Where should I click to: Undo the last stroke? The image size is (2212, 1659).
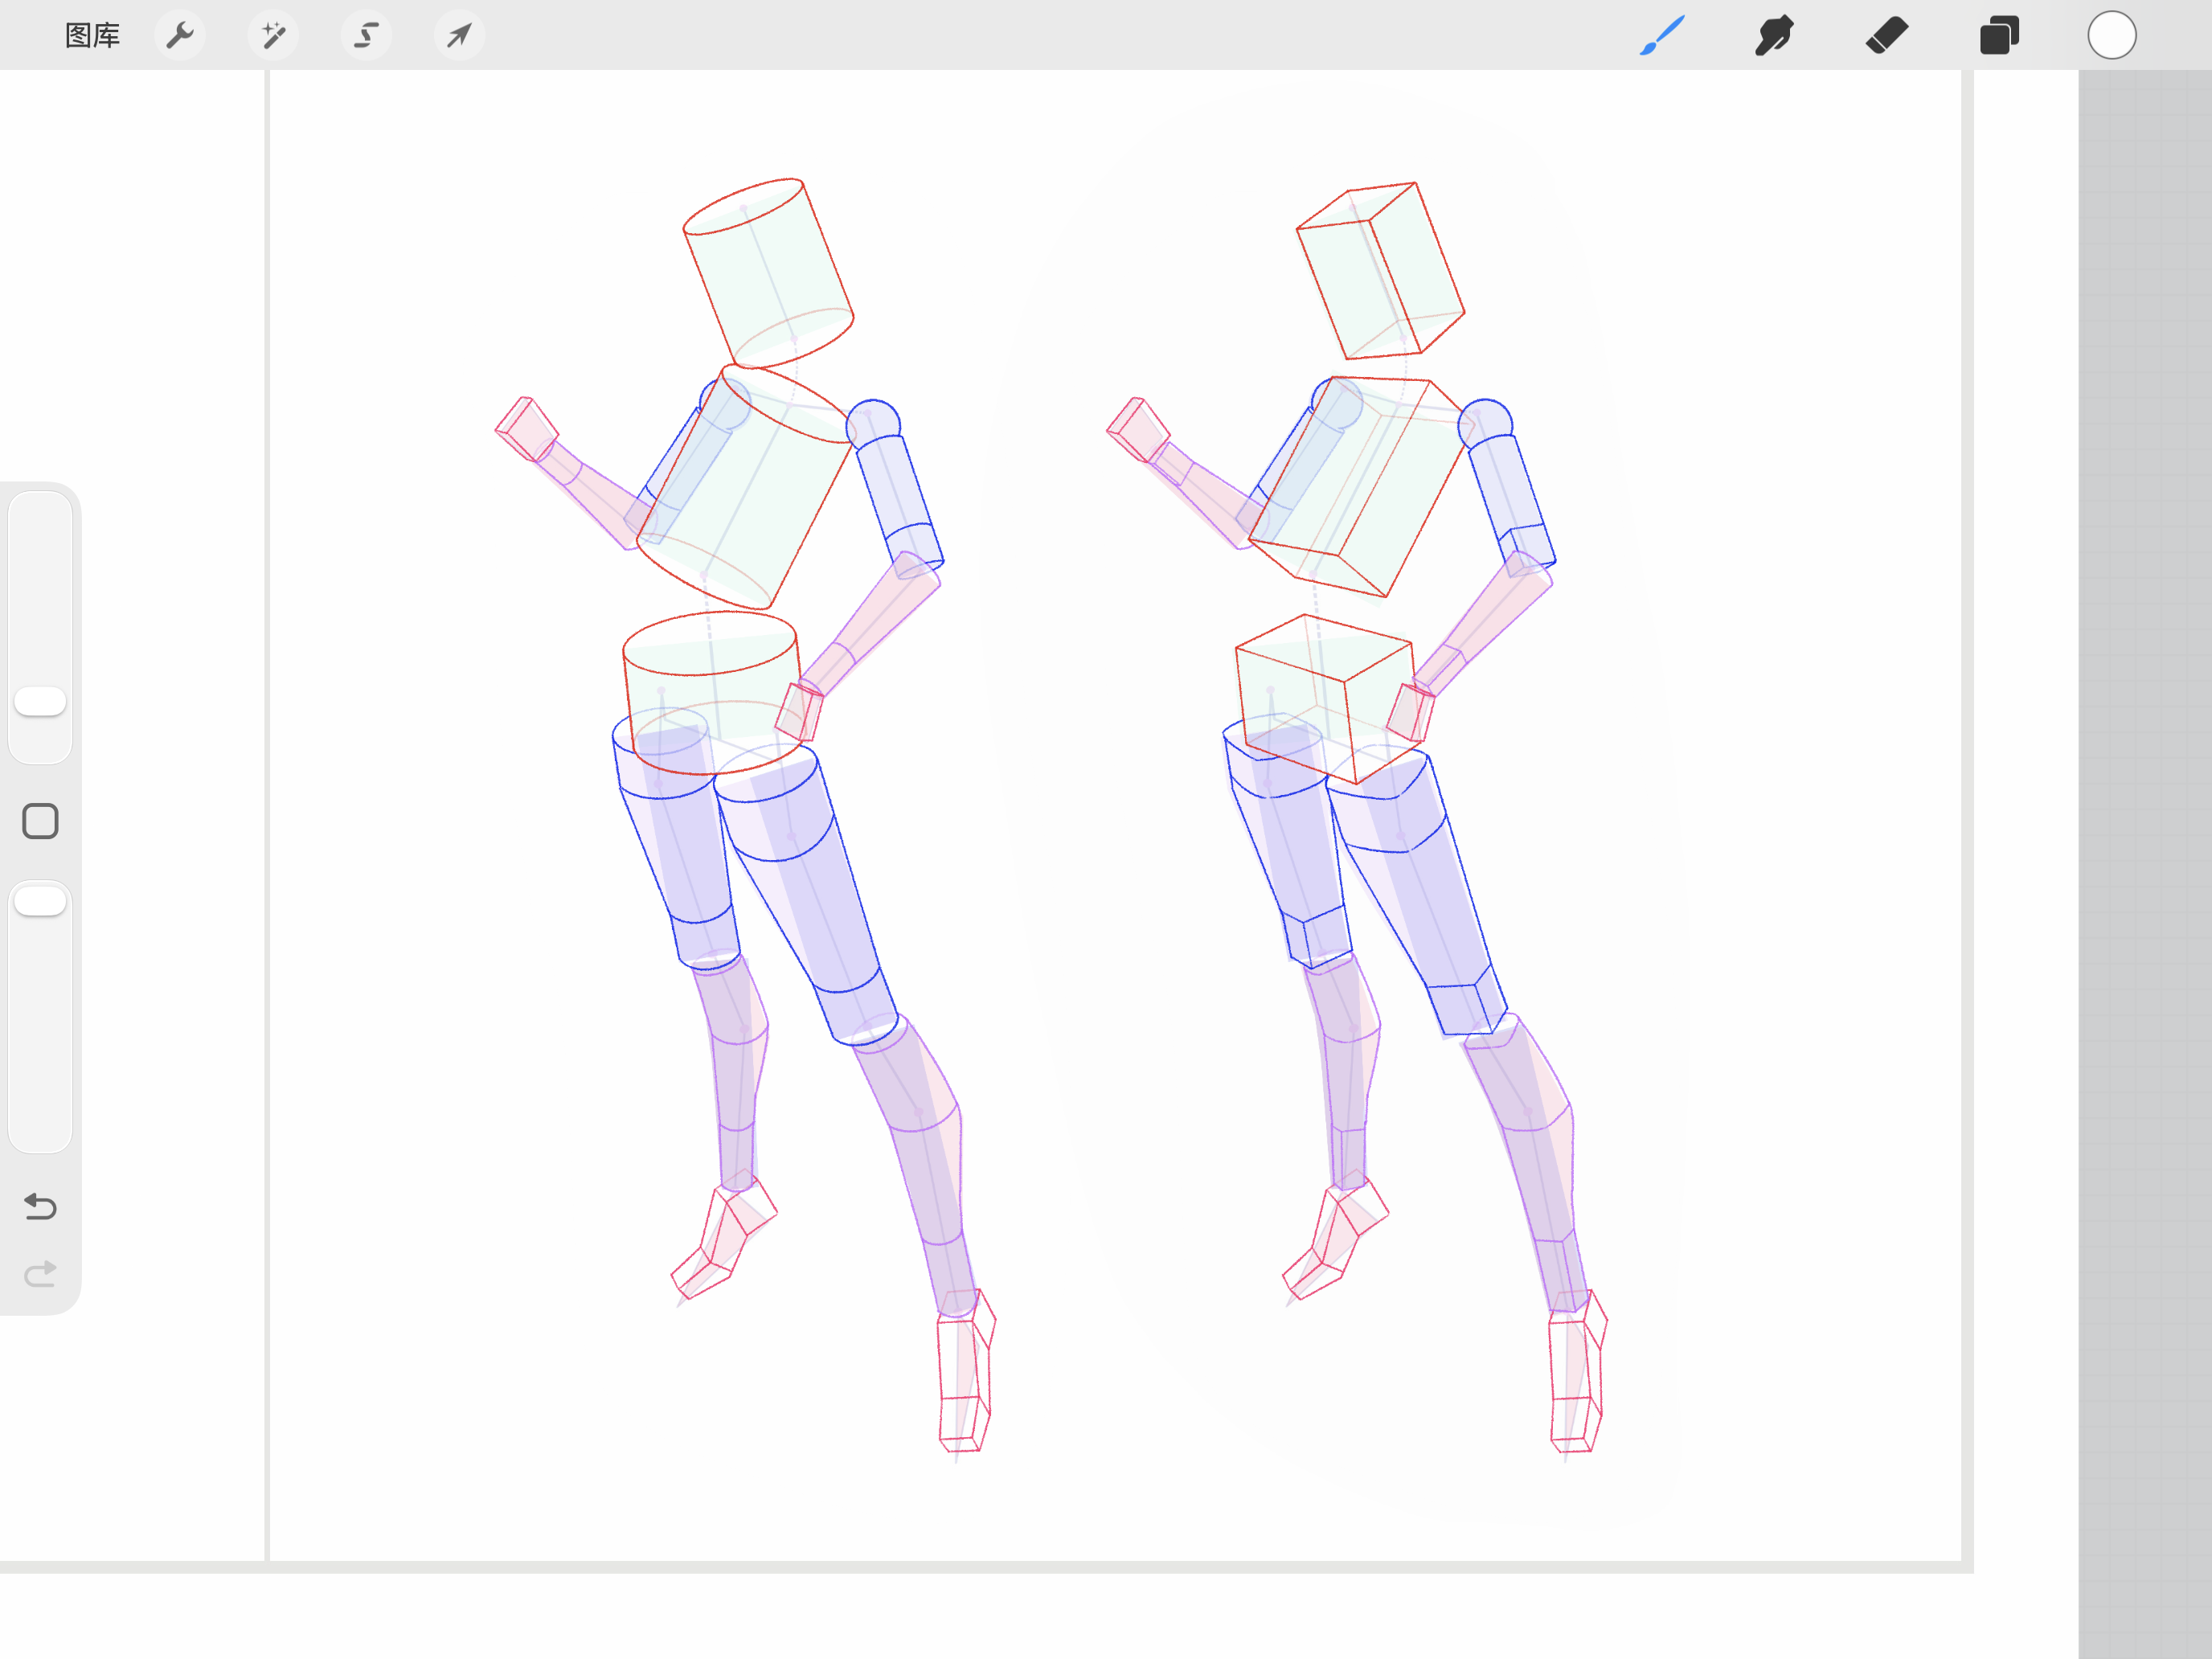(40, 1207)
